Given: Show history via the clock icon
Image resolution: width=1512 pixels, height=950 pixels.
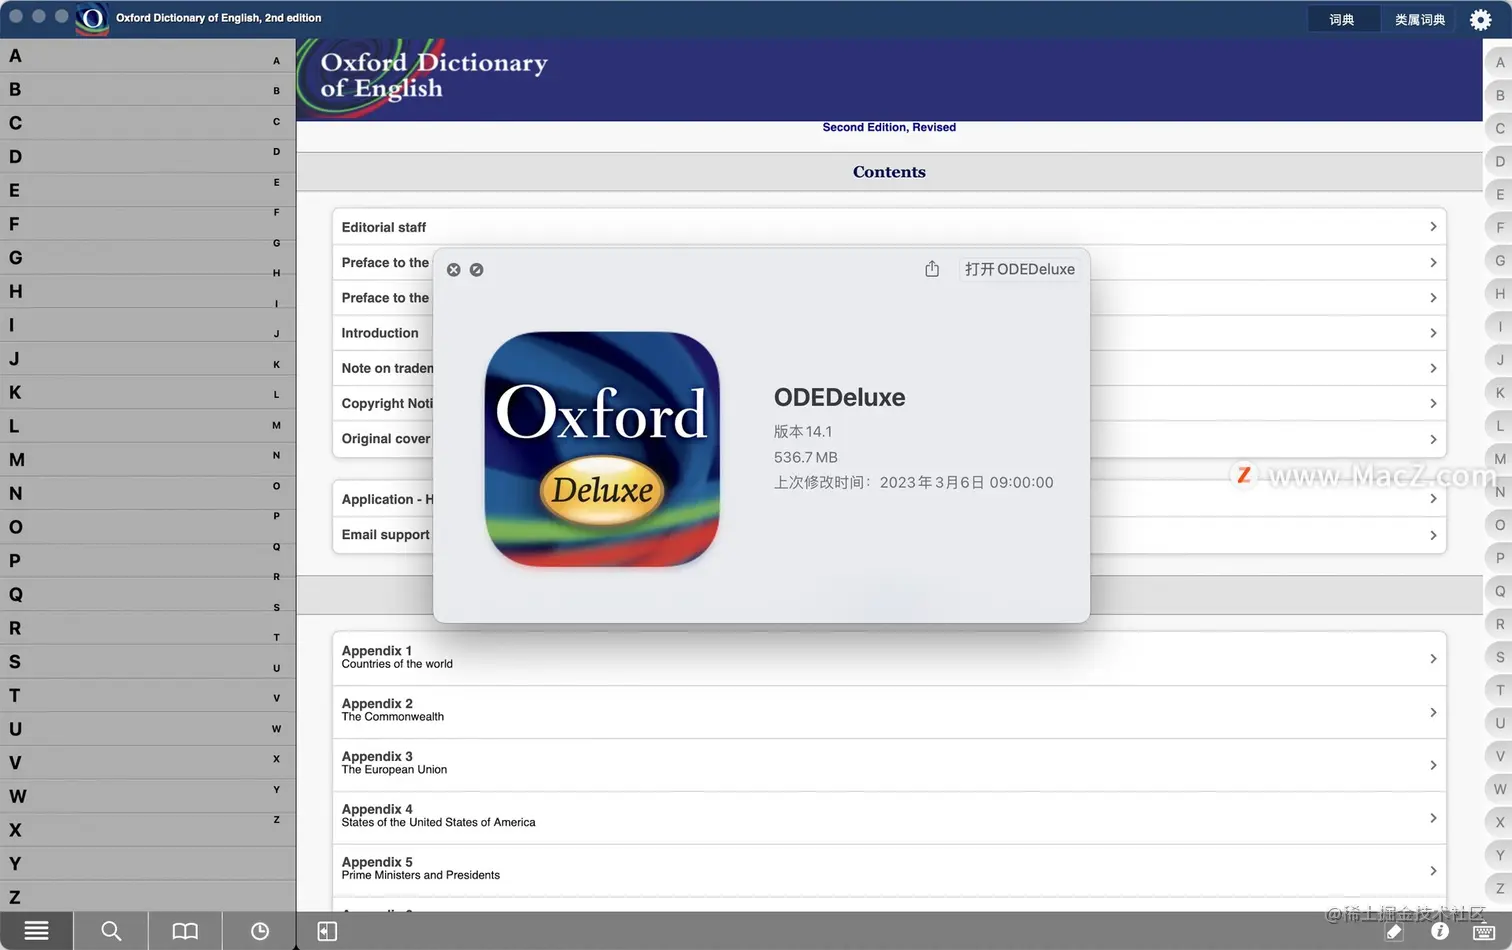Looking at the screenshot, I should click(260, 931).
